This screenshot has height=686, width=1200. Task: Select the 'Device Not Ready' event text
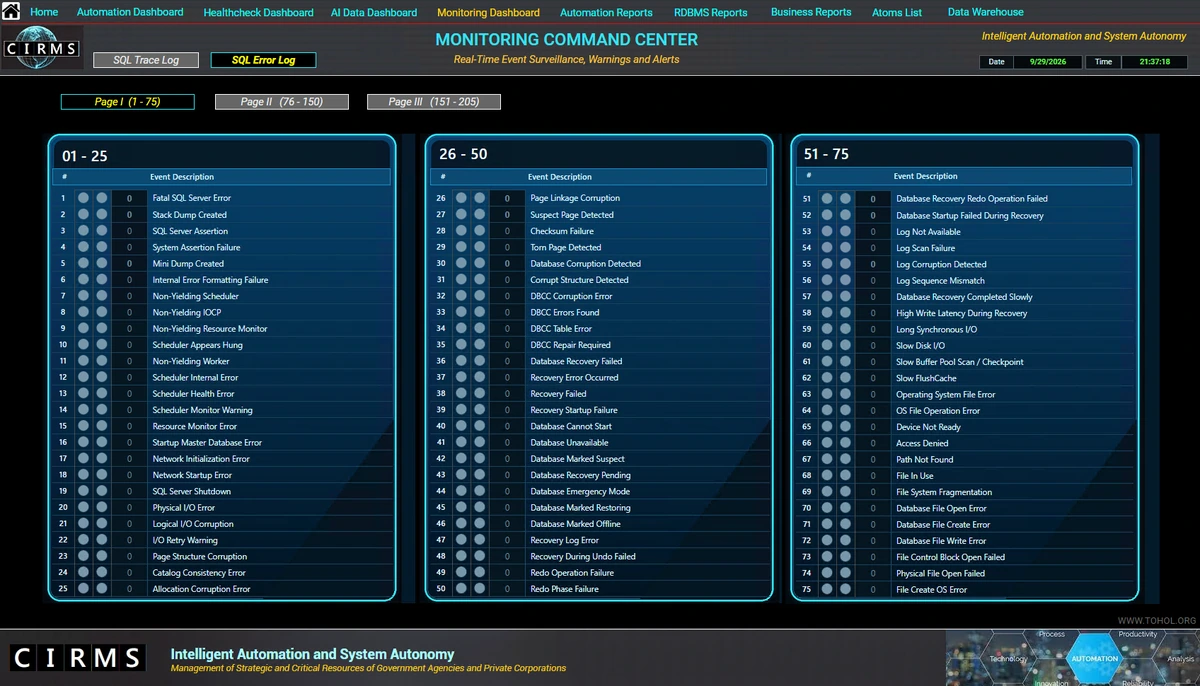pyautogui.click(x=929, y=427)
